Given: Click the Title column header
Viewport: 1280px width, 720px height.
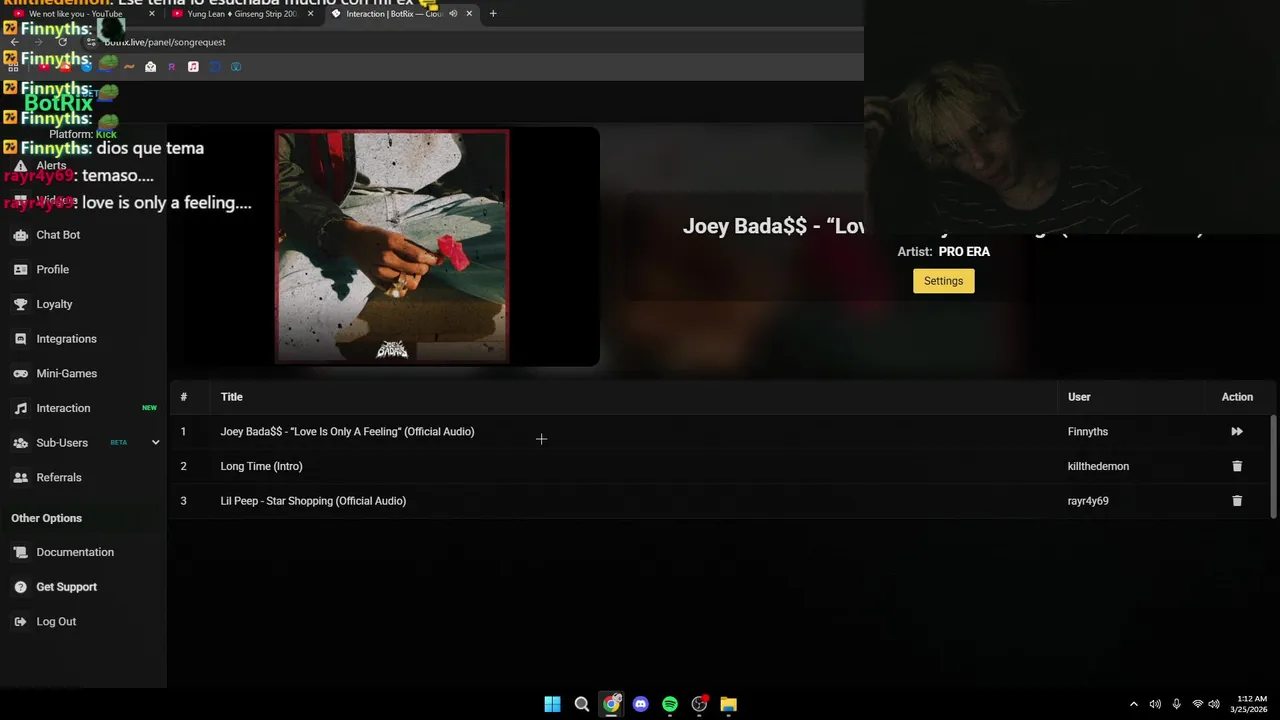Looking at the screenshot, I should (231, 397).
